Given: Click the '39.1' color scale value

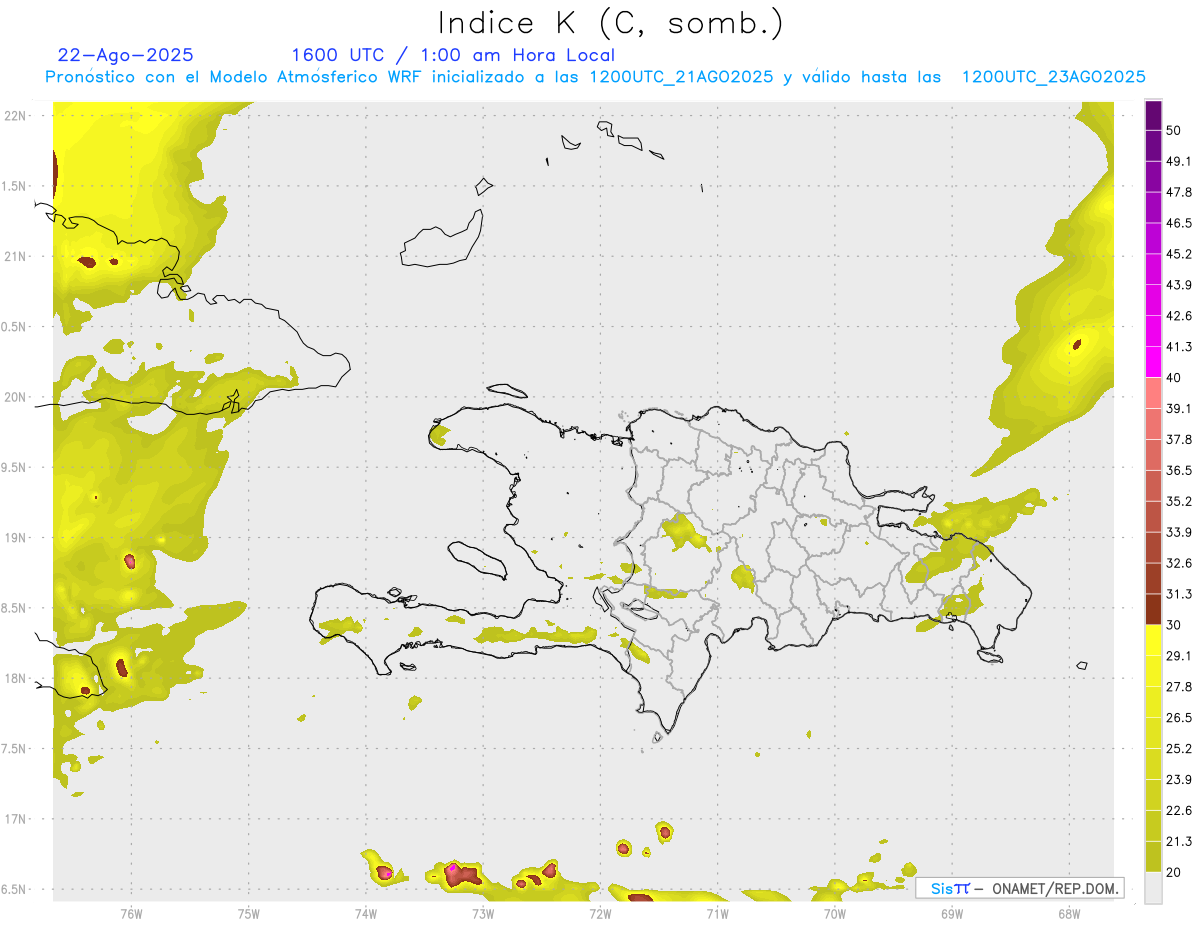Looking at the screenshot, I should (x=1179, y=409).
